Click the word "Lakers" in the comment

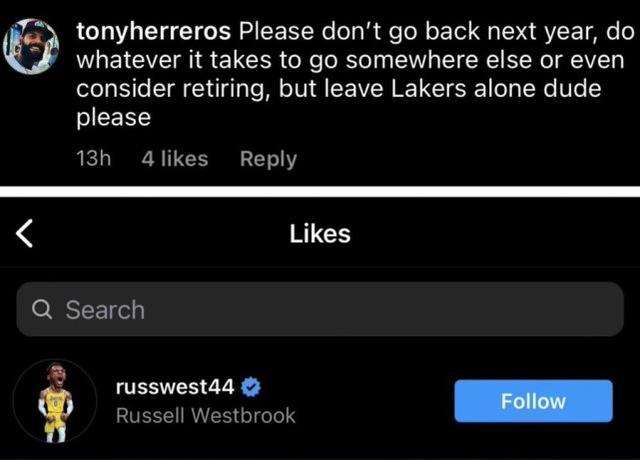(x=429, y=89)
